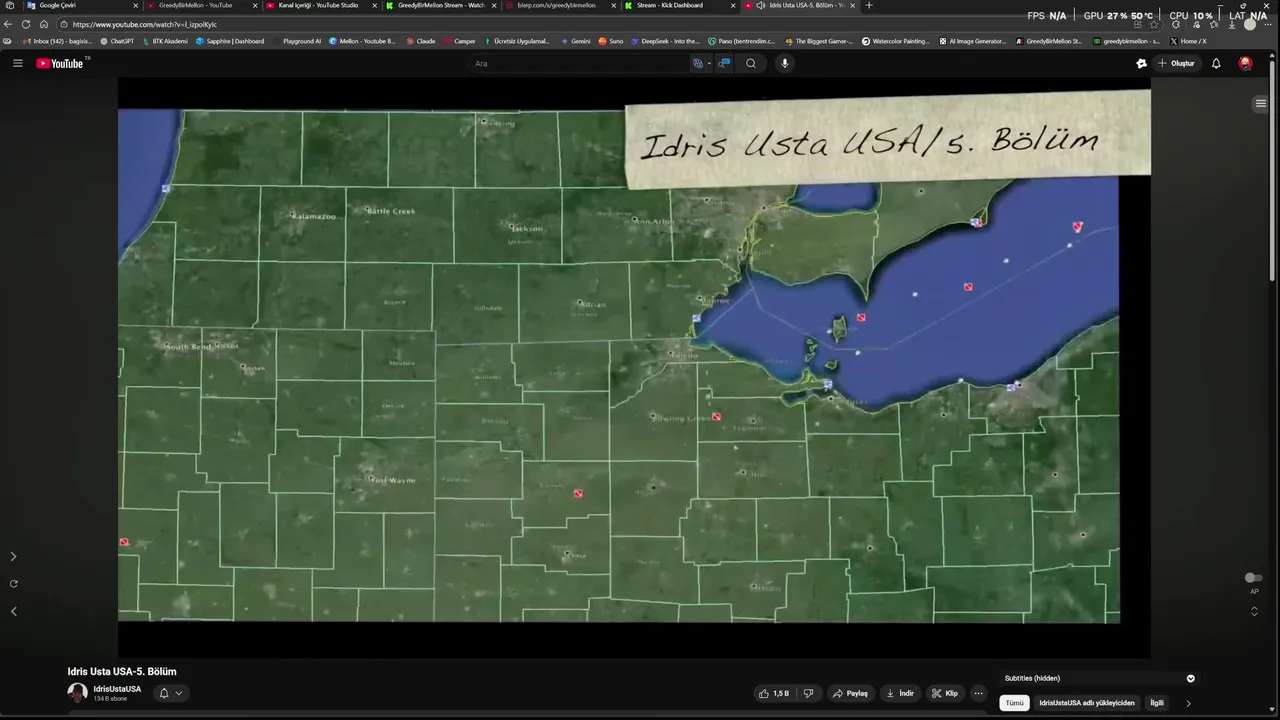Select the Tümü filter chip
The width and height of the screenshot is (1280, 720).
tap(1014, 703)
